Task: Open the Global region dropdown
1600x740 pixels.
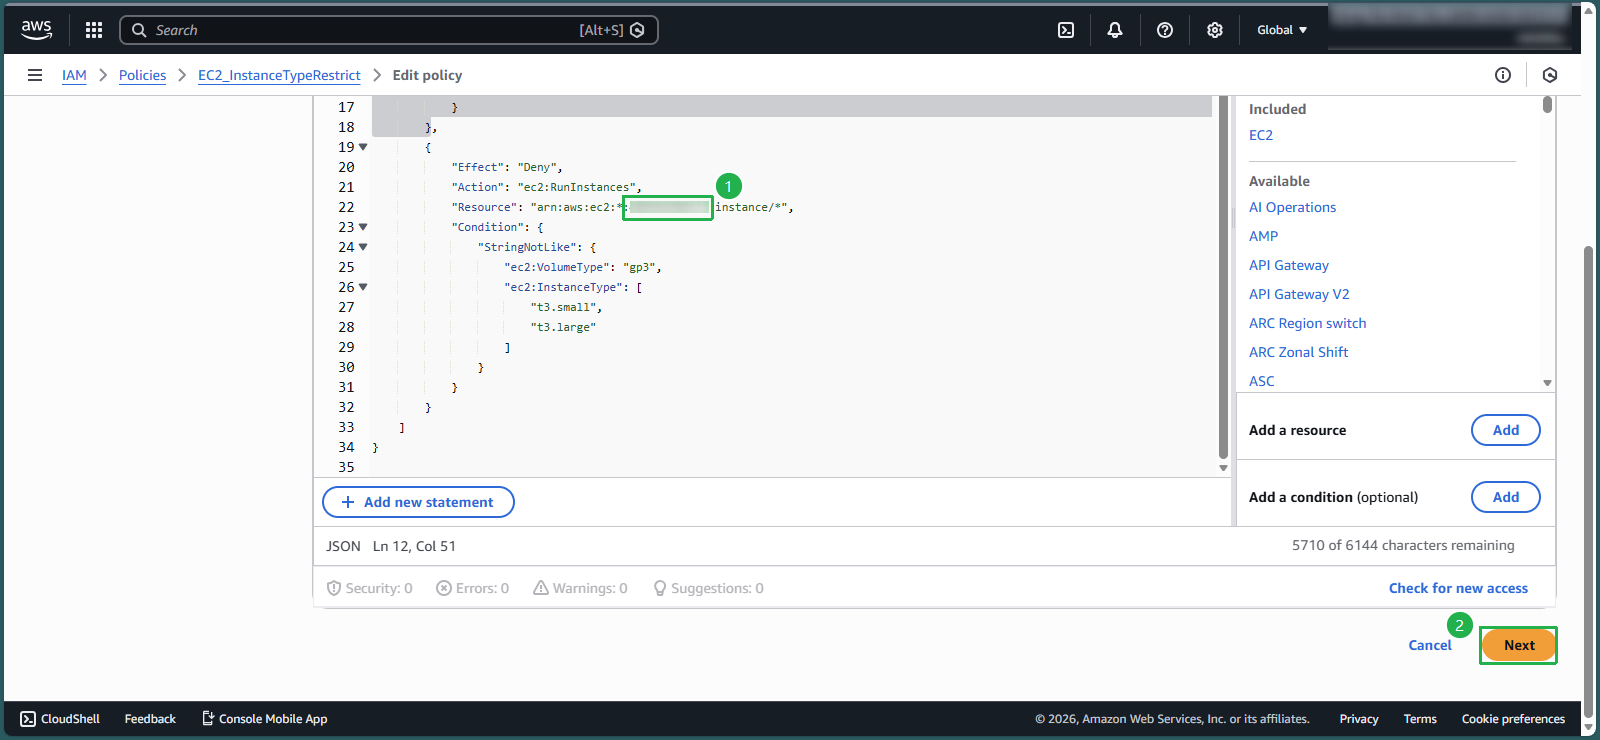Action: [1282, 30]
